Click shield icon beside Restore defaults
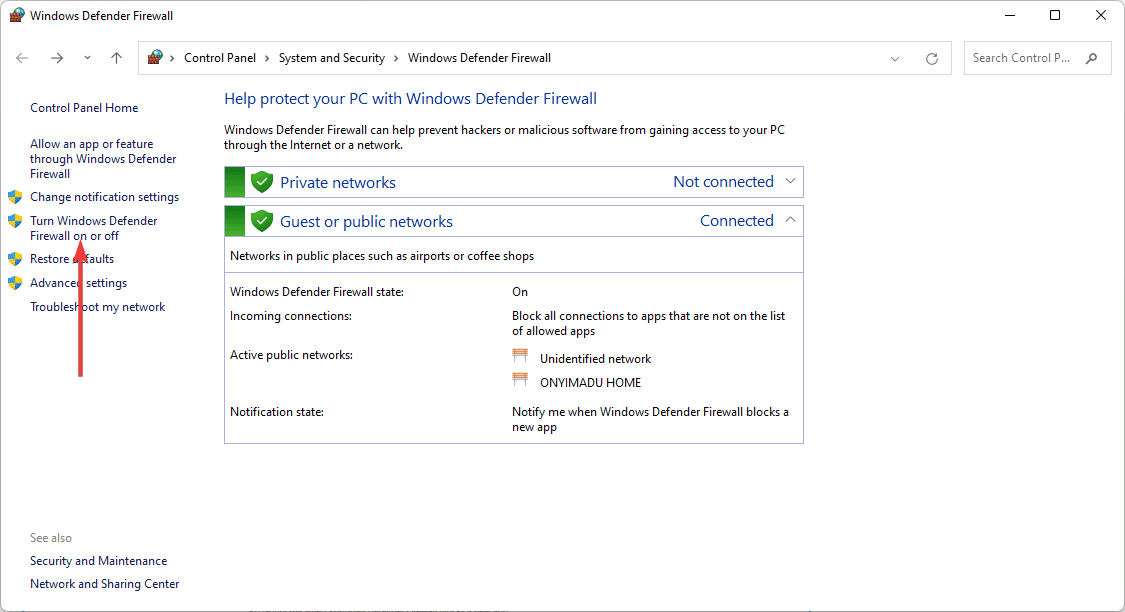 [x=15, y=259]
